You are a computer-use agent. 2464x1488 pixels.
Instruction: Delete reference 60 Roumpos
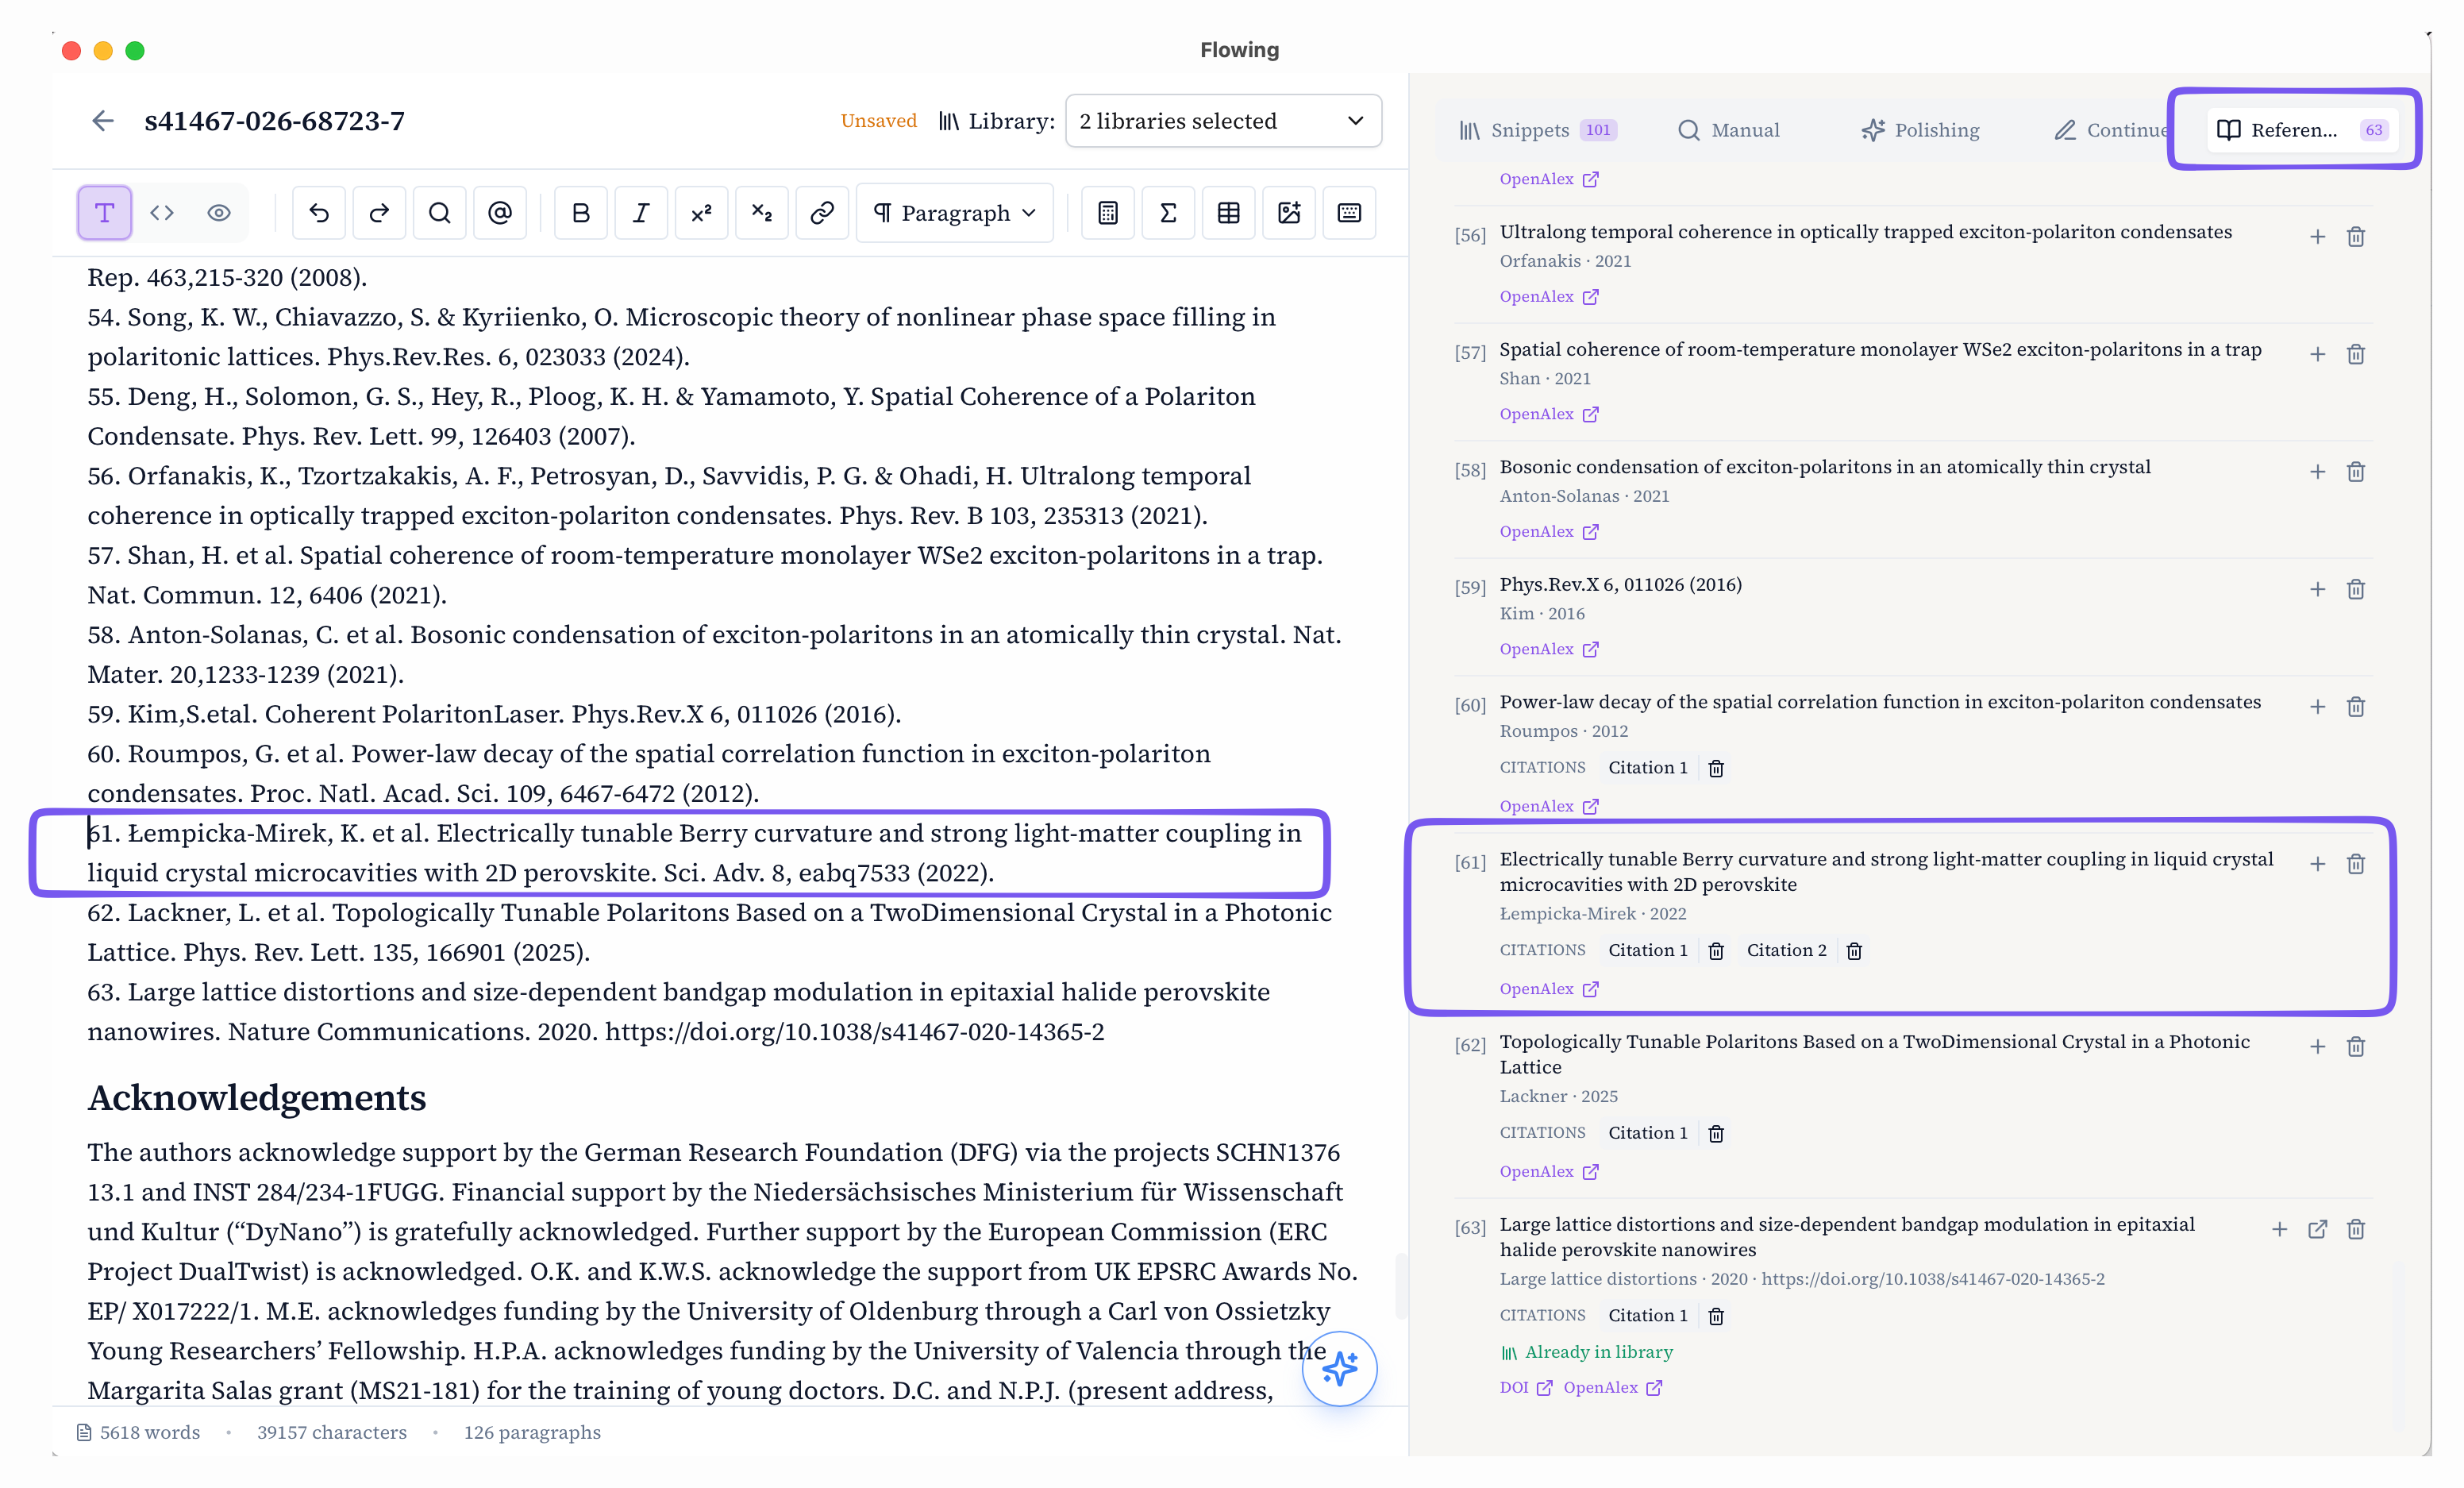(2356, 707)
